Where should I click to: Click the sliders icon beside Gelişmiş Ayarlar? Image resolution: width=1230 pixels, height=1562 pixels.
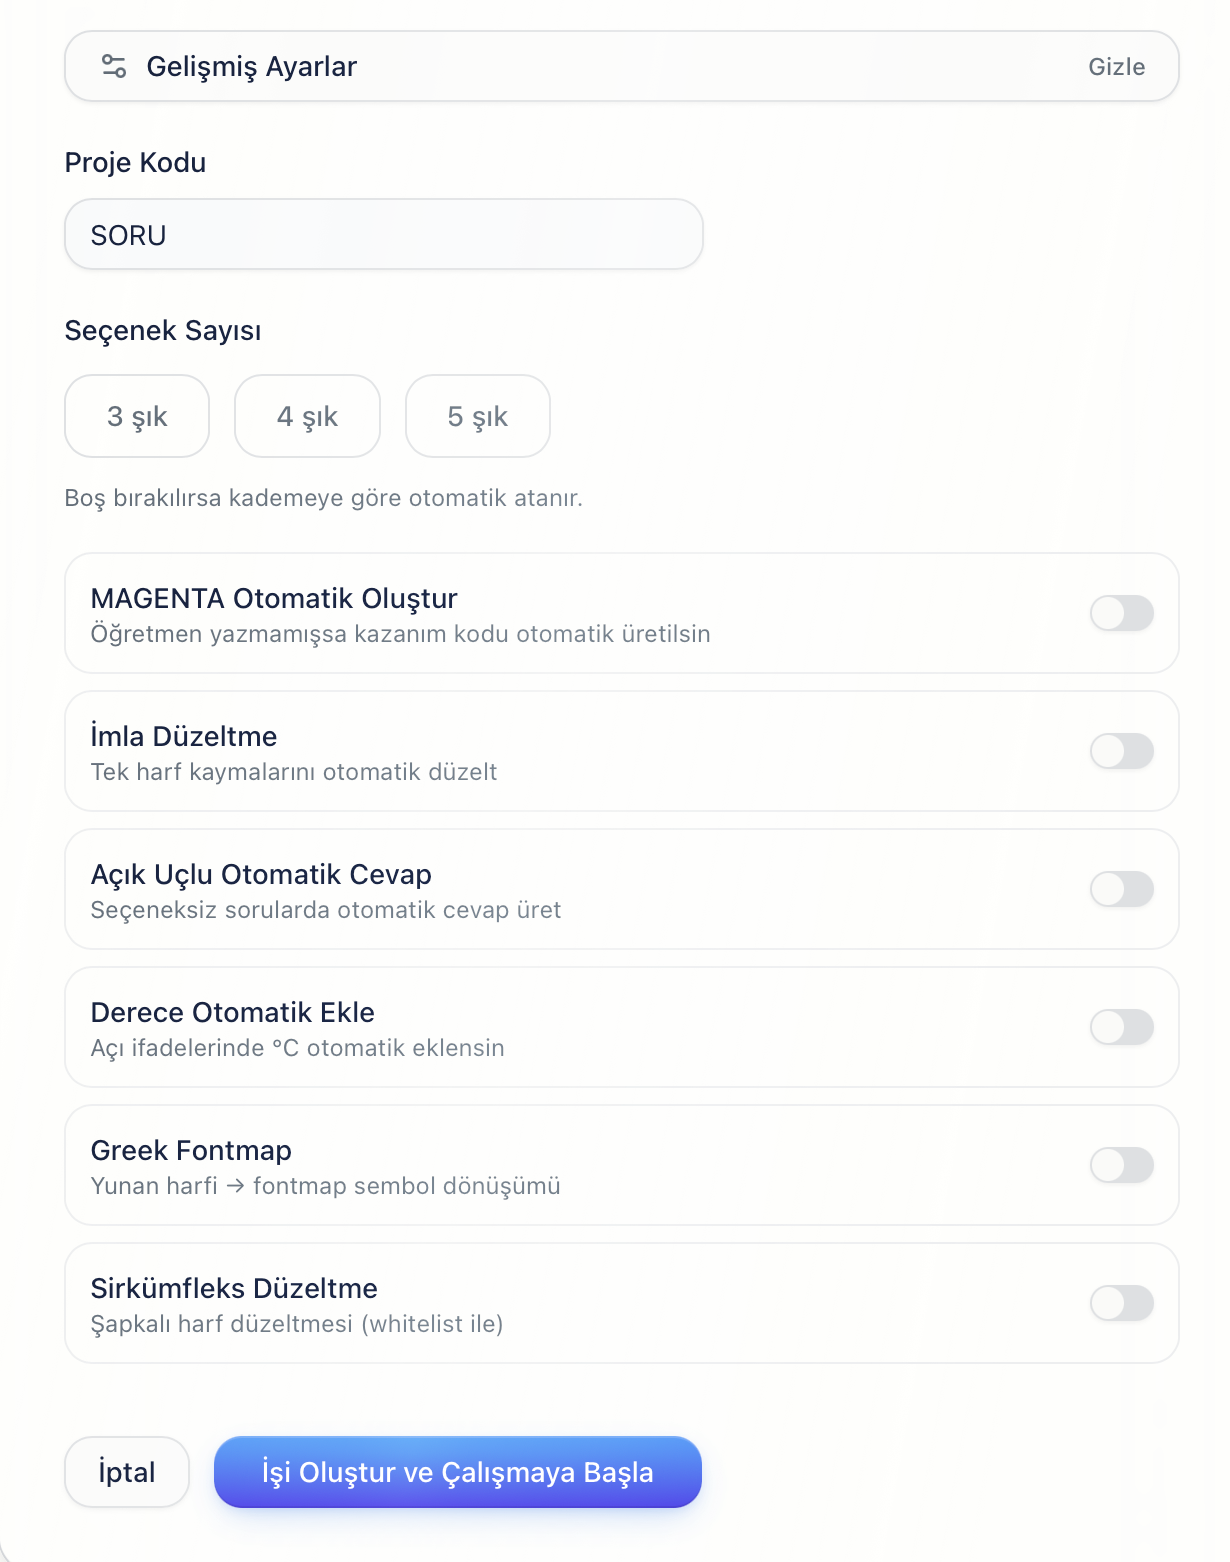(x=114, y=66)
